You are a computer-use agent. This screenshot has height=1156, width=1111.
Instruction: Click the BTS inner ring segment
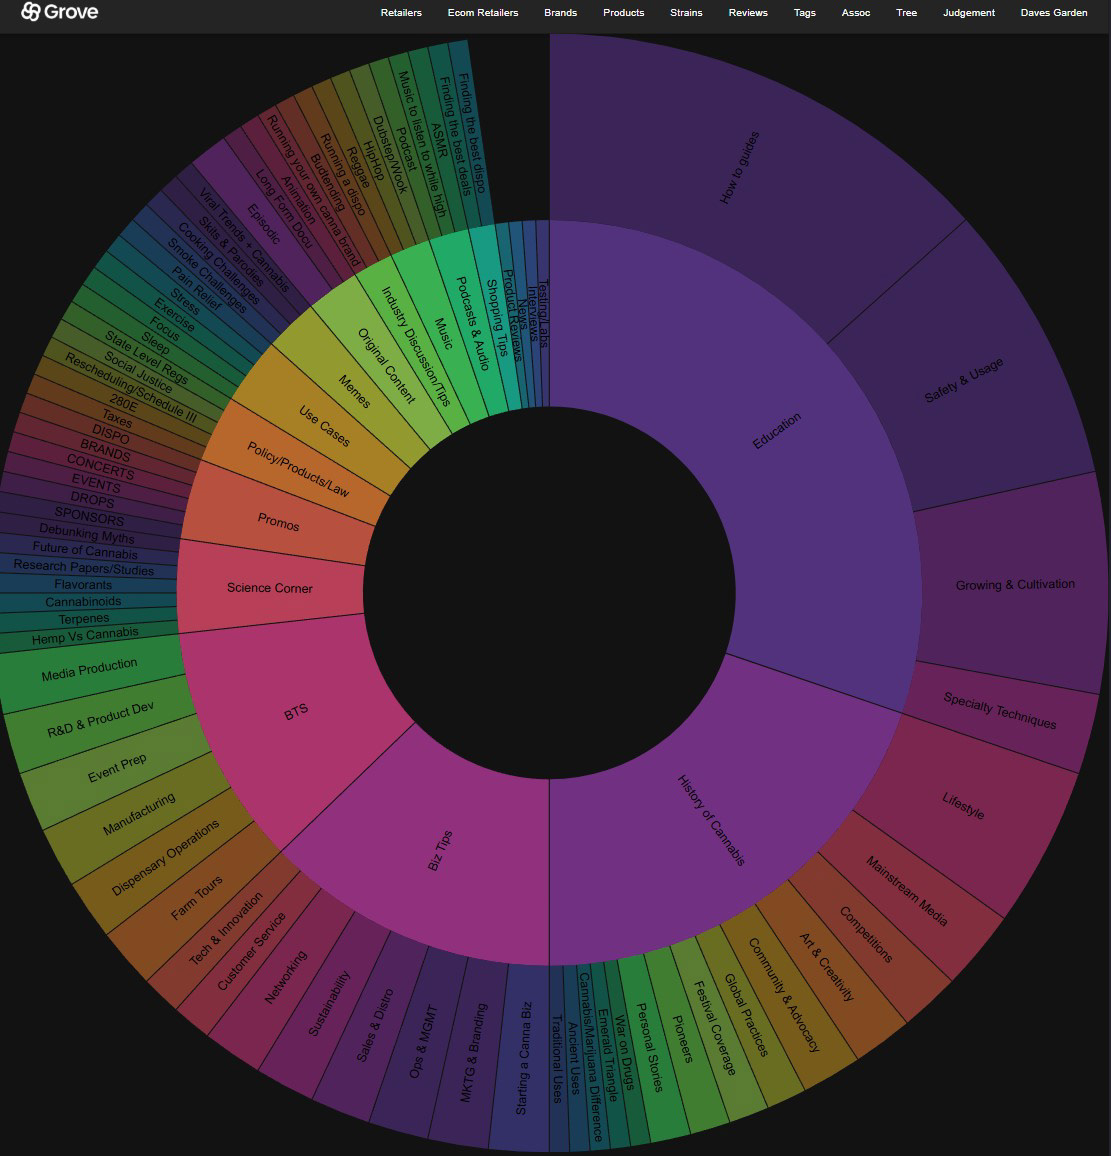(x=296, y=711)
